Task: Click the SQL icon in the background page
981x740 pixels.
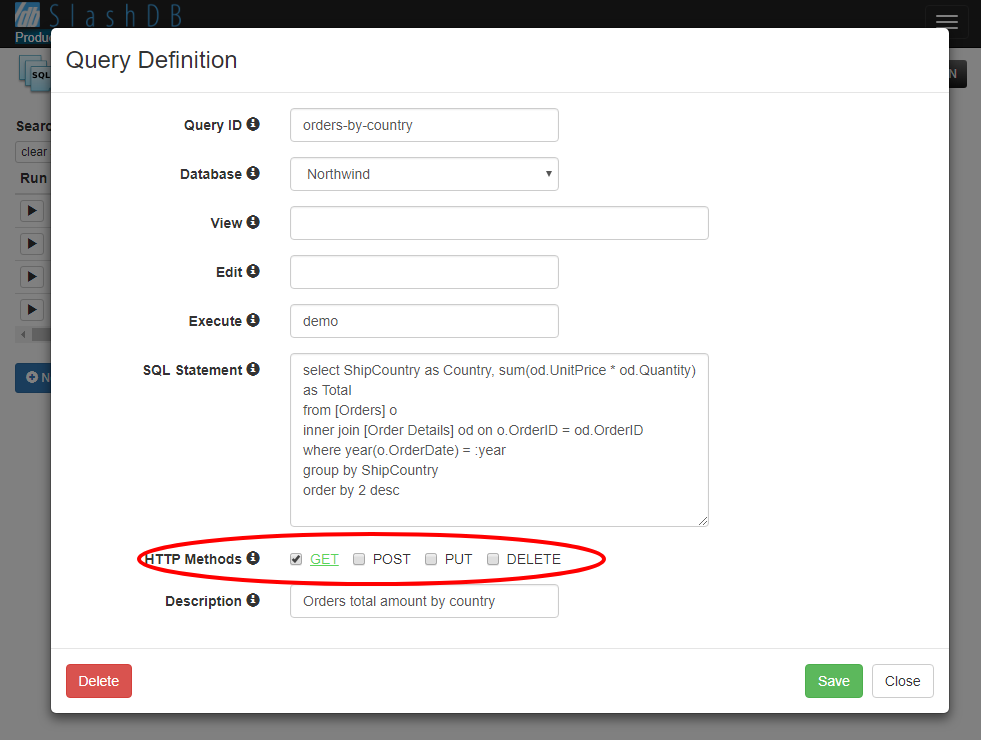Action: tap(34, 74)
